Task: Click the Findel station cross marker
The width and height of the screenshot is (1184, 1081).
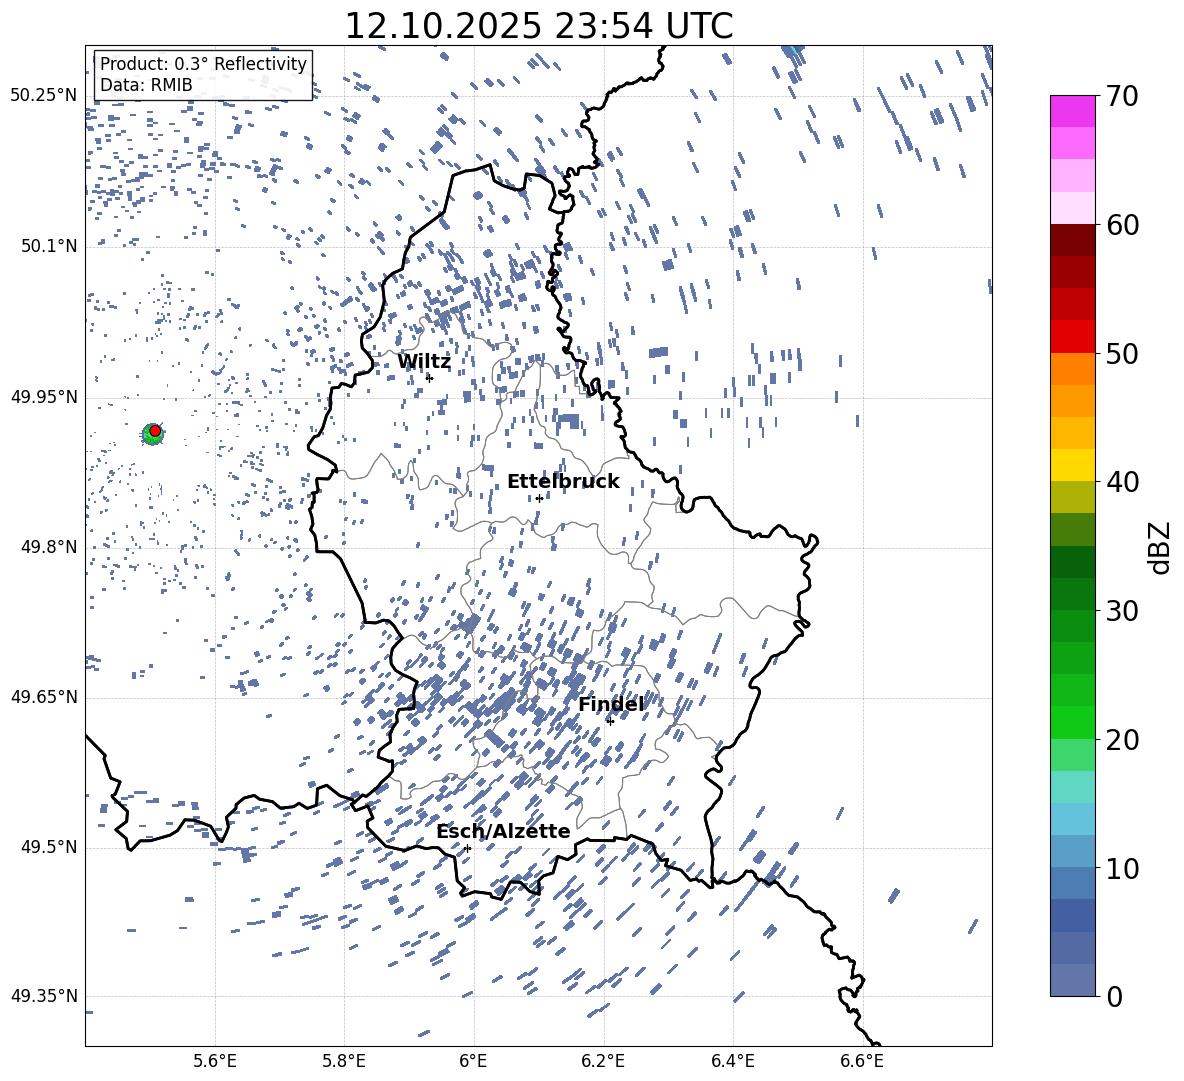Action: click(610, 721)
